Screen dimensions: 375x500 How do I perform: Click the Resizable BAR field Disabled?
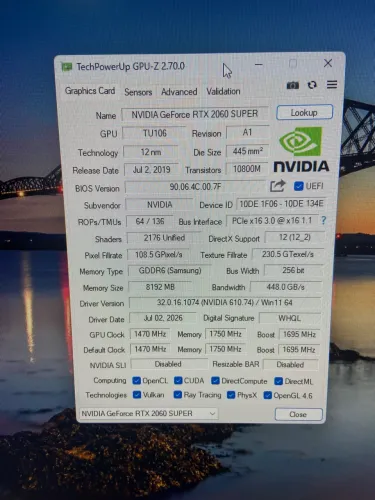(x=290, y=365)
